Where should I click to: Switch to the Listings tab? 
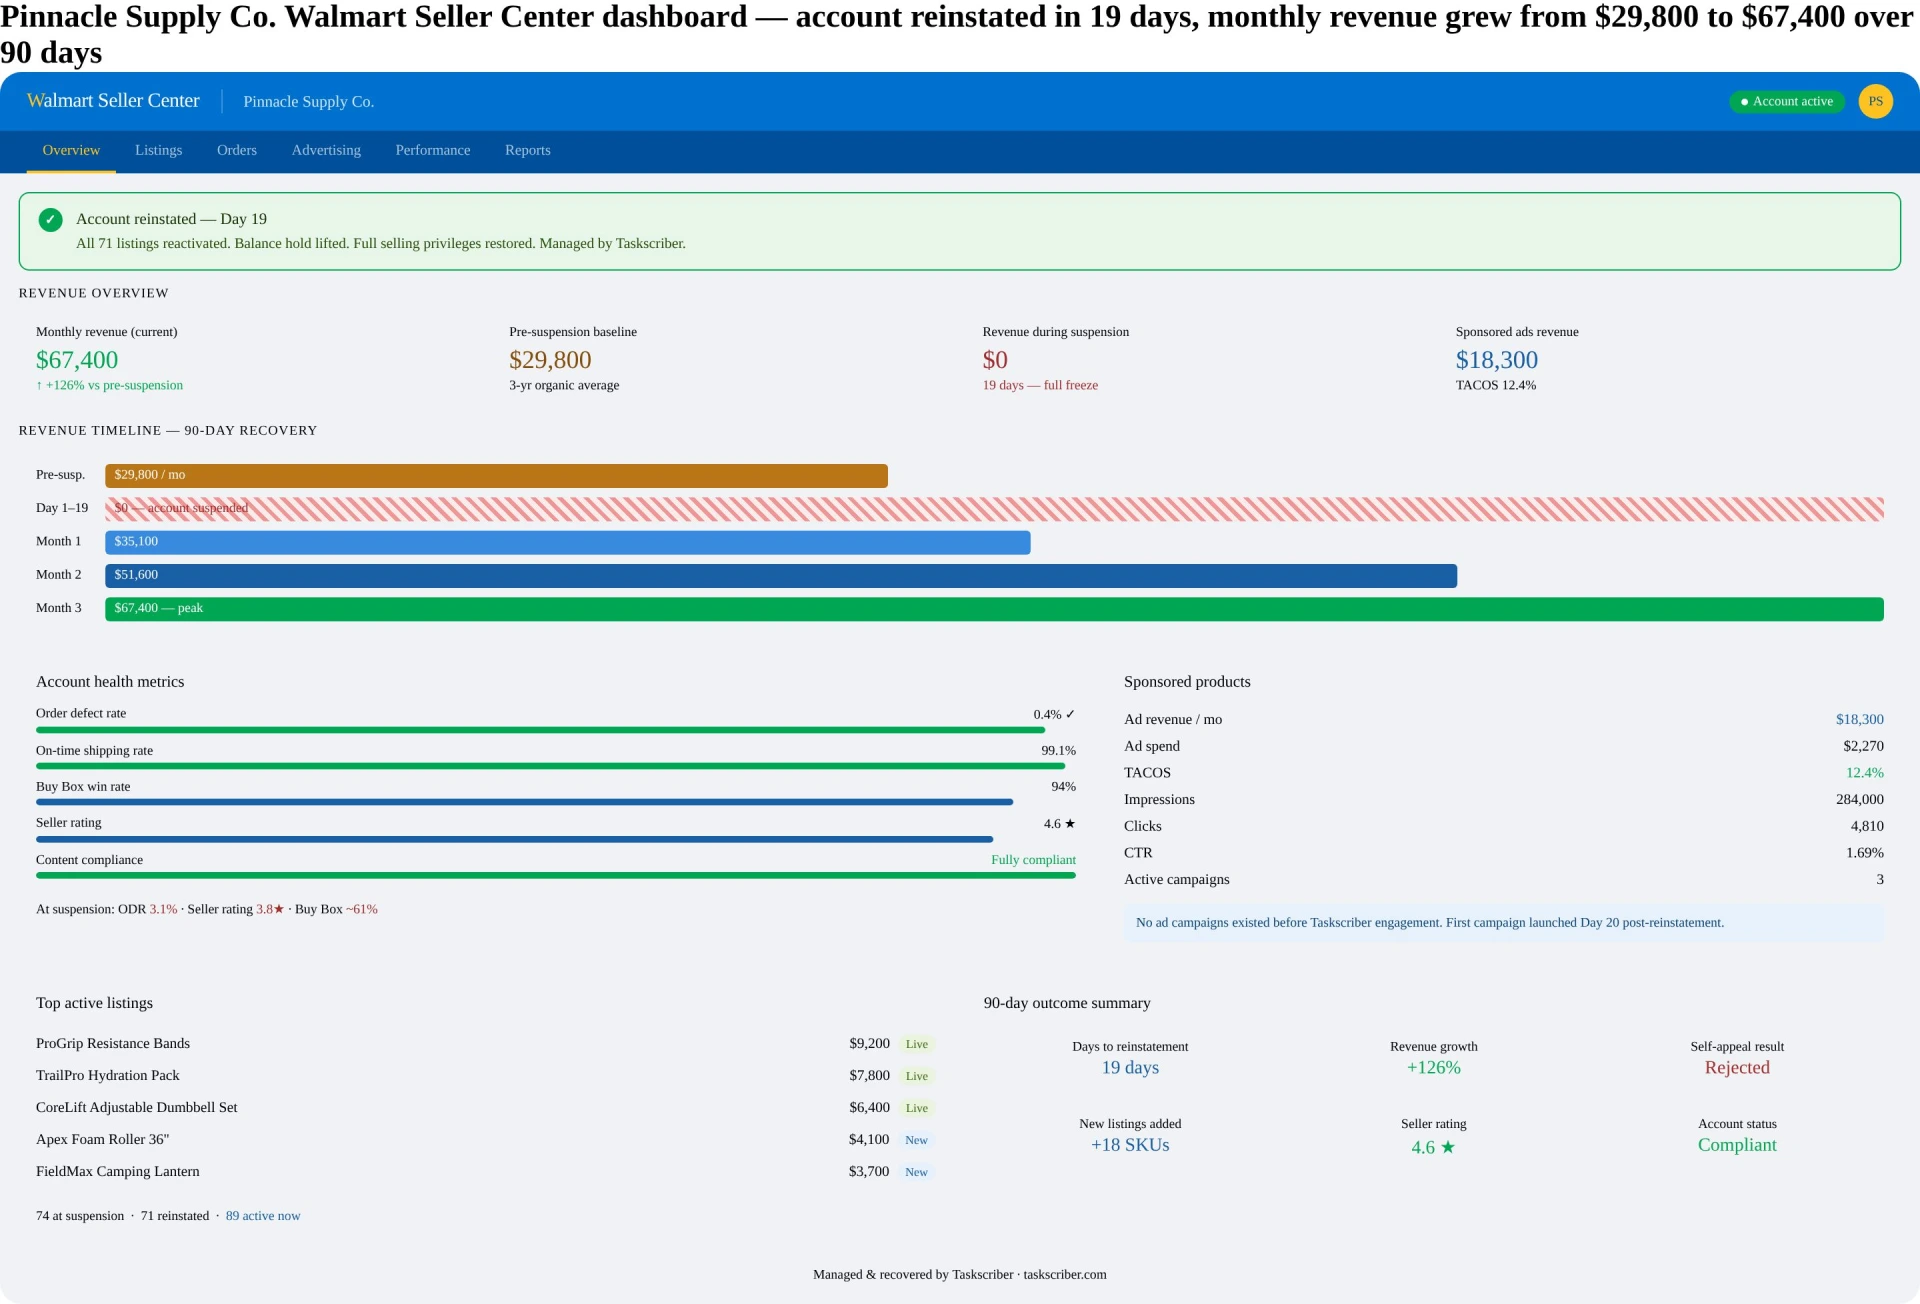tap(159, 150)
